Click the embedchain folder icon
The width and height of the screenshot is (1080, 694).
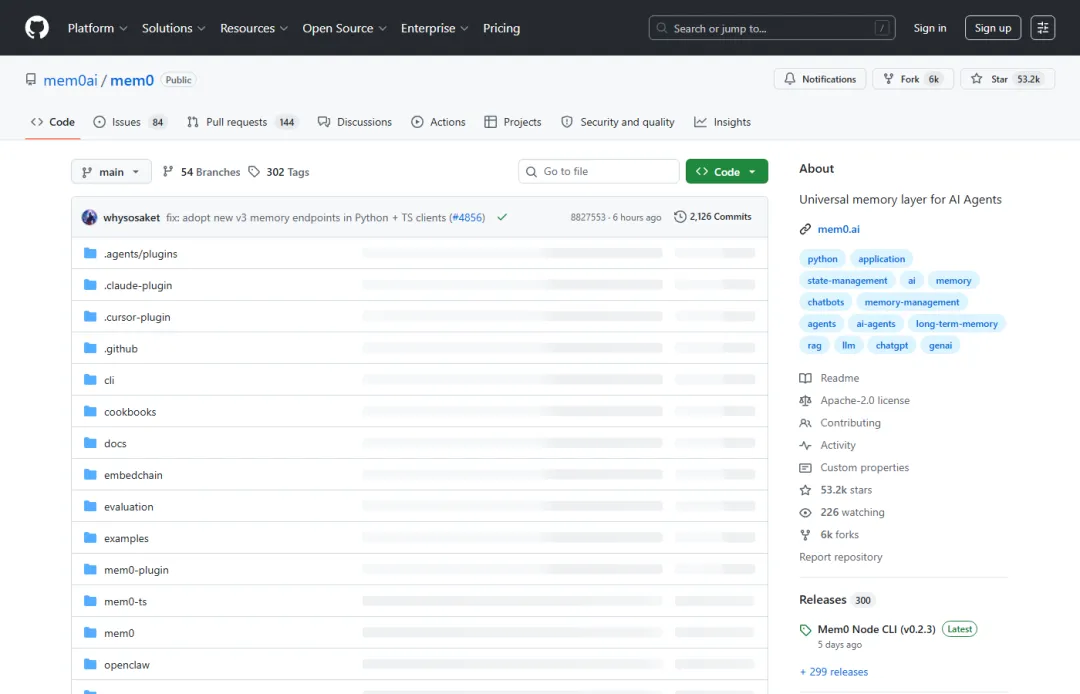pyautogui.click(x=90, y=474)
